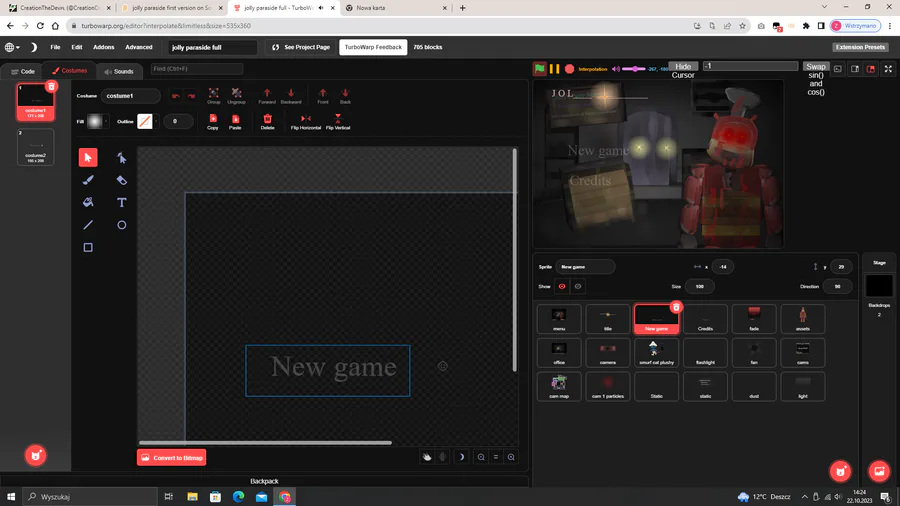Select the Circle tool
This screenshot has height=506, width=900.
pos(122,225)
